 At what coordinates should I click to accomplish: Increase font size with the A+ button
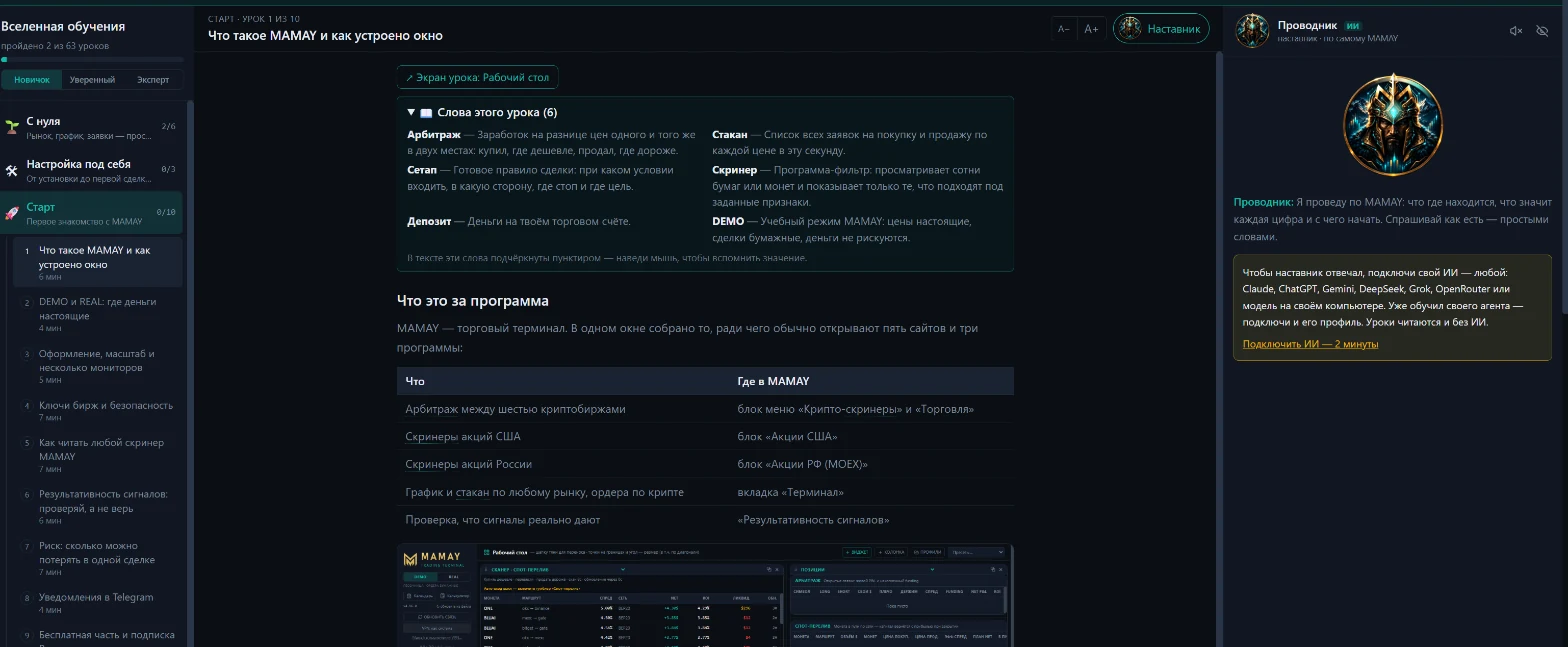(1092, 29)
